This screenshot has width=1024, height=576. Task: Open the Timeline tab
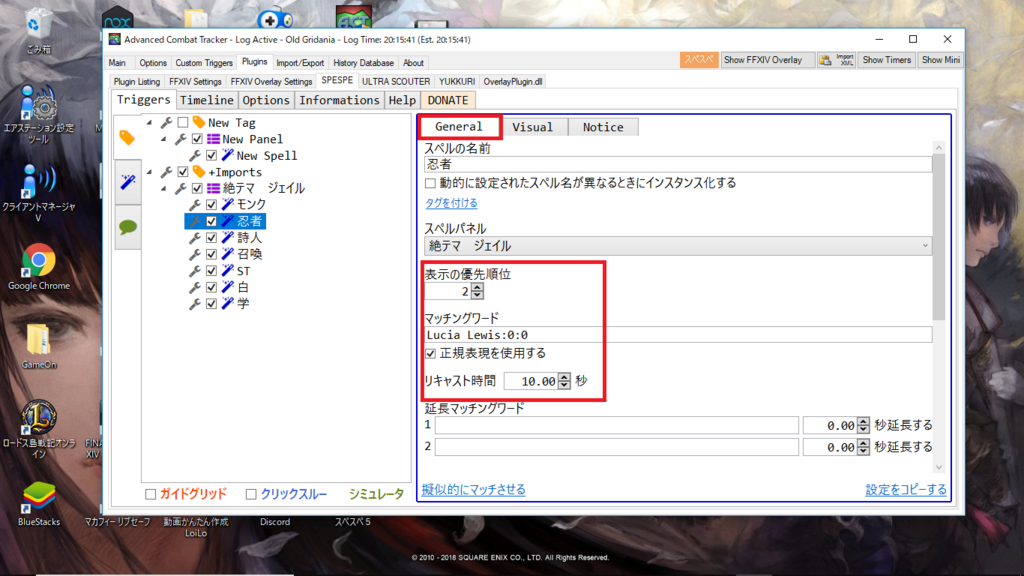click(x=206, y=100)
